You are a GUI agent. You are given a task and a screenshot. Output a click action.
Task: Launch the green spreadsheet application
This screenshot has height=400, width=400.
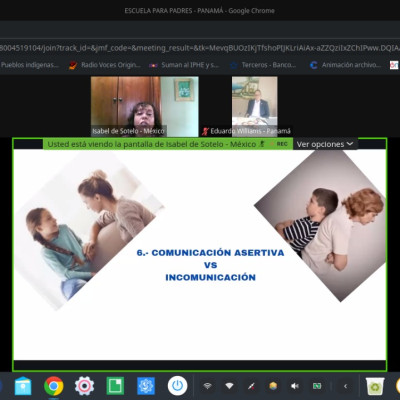click(x=115, y=386)
